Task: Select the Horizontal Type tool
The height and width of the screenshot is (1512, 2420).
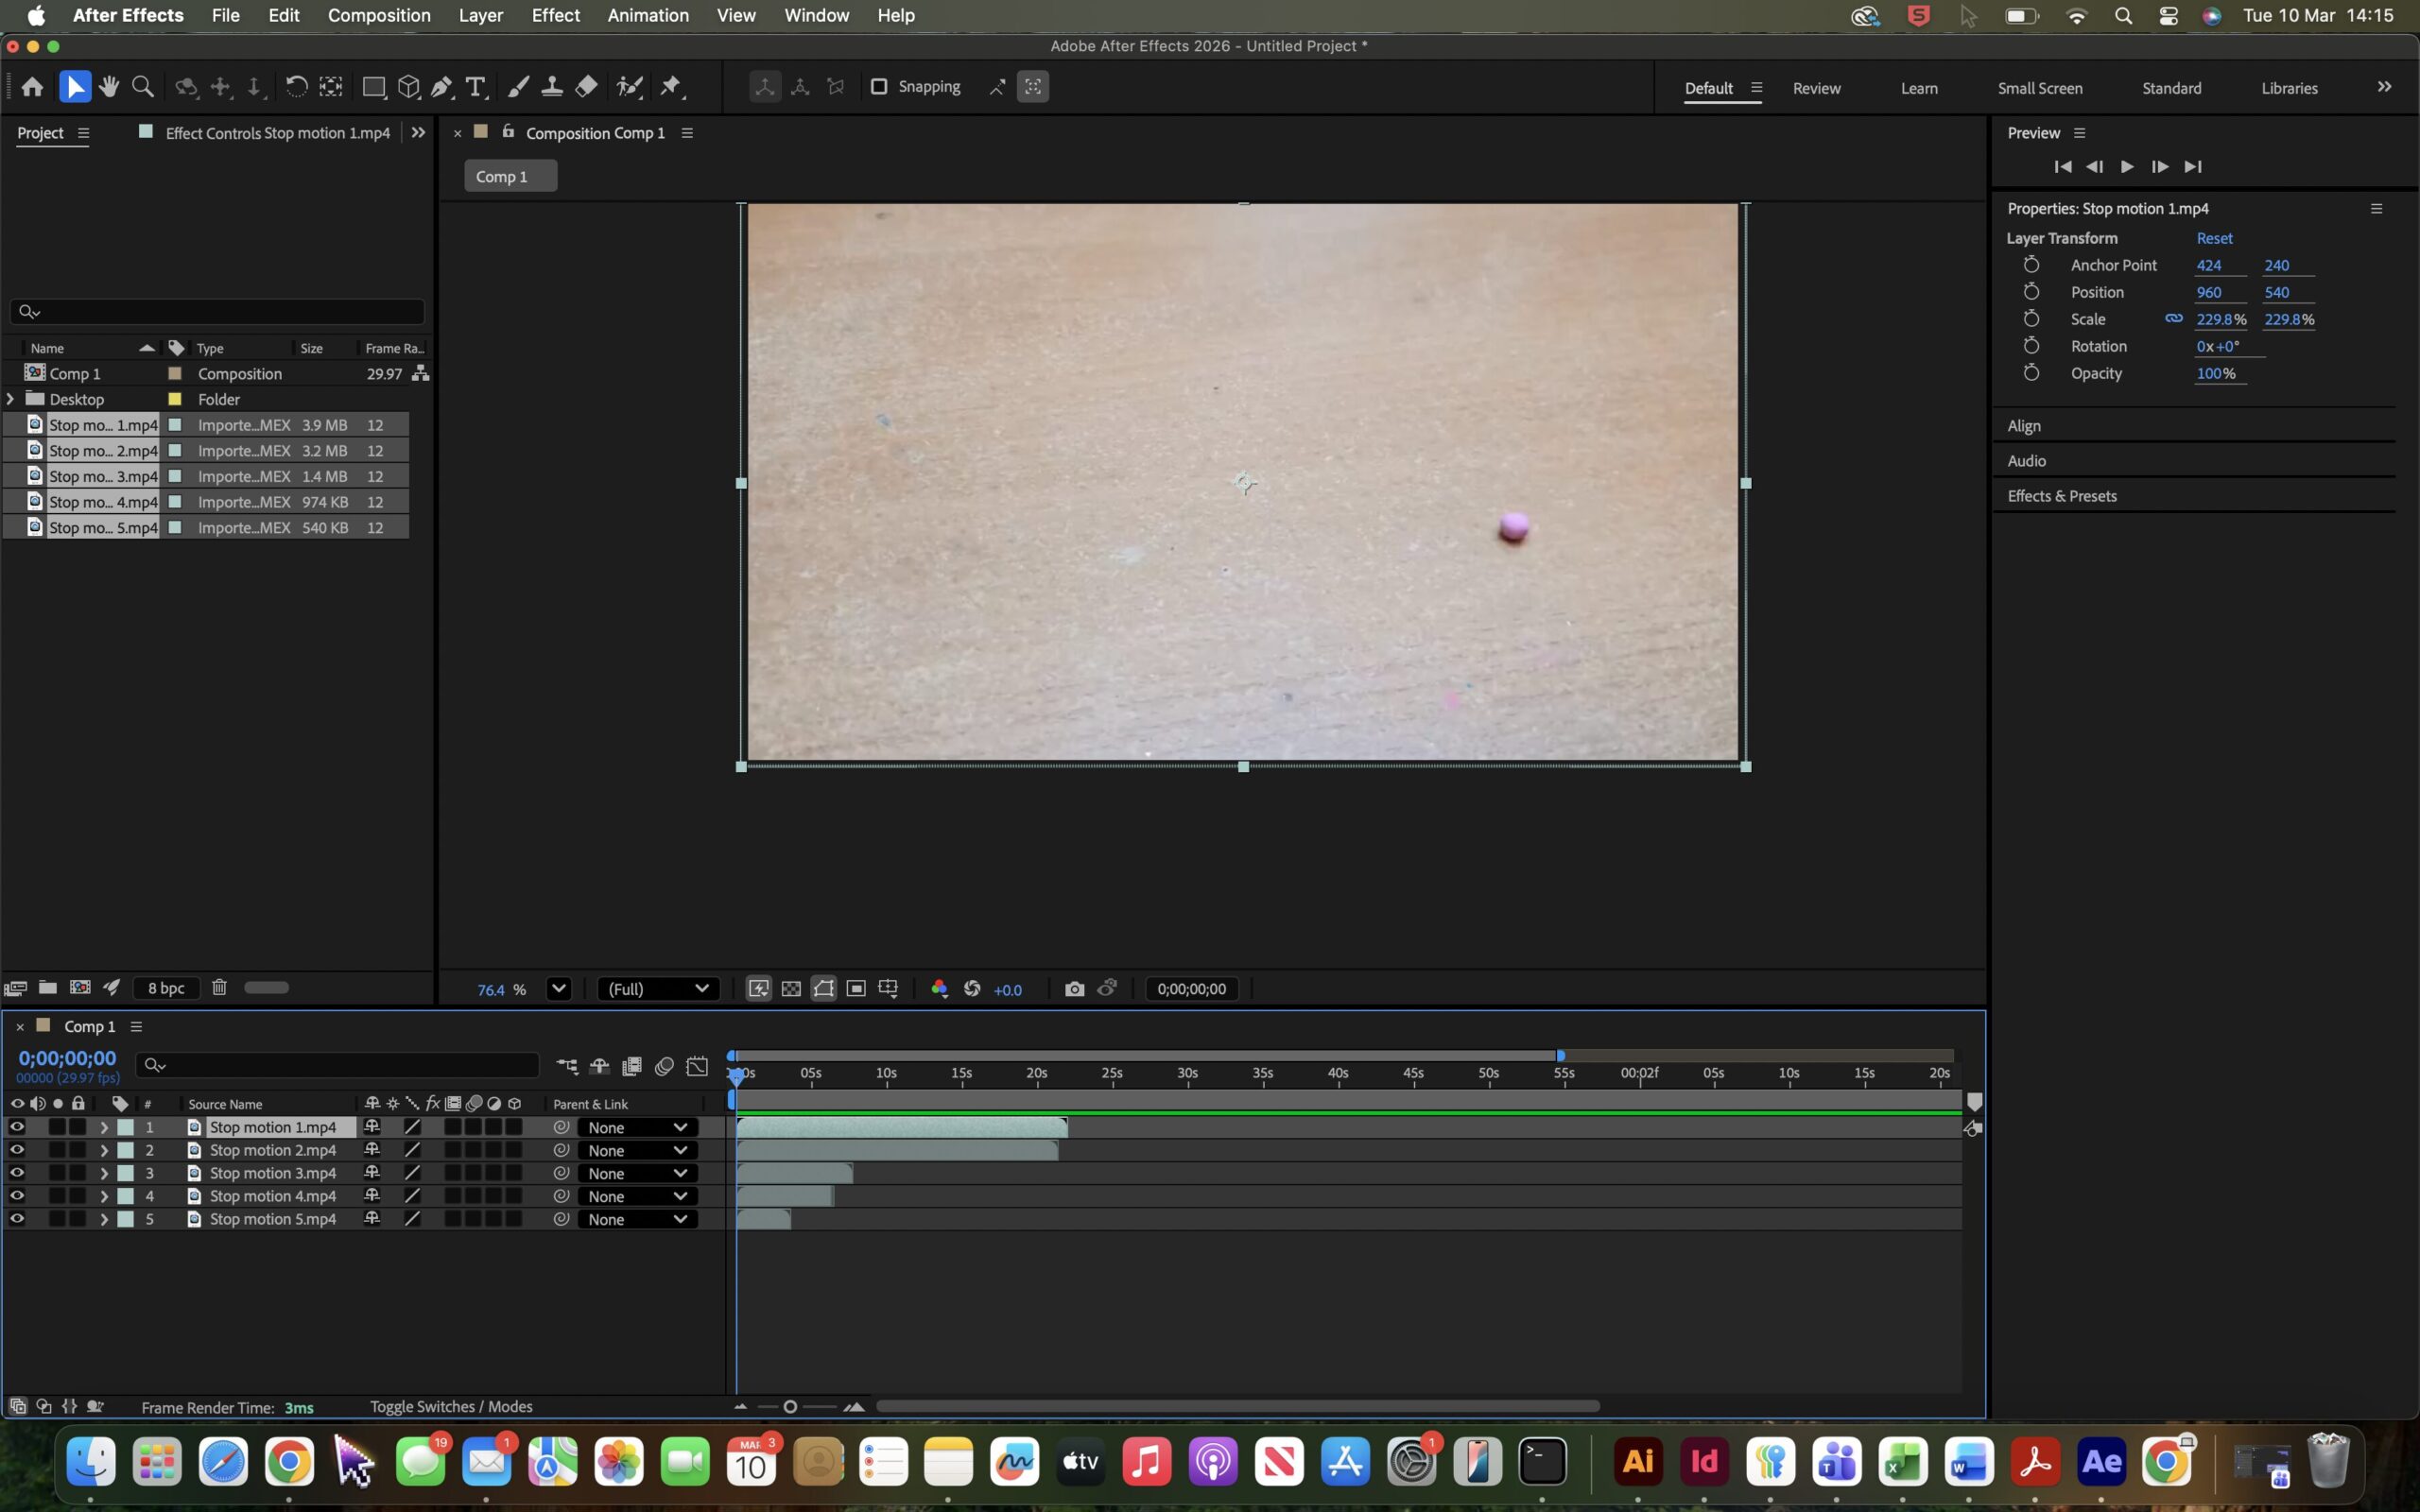Action: click(x=476, y=87)
